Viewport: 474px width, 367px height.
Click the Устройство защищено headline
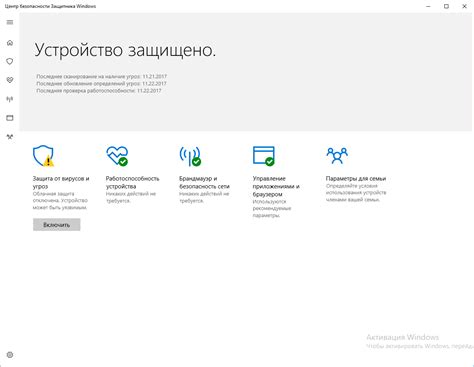click(x=125, y=50)
